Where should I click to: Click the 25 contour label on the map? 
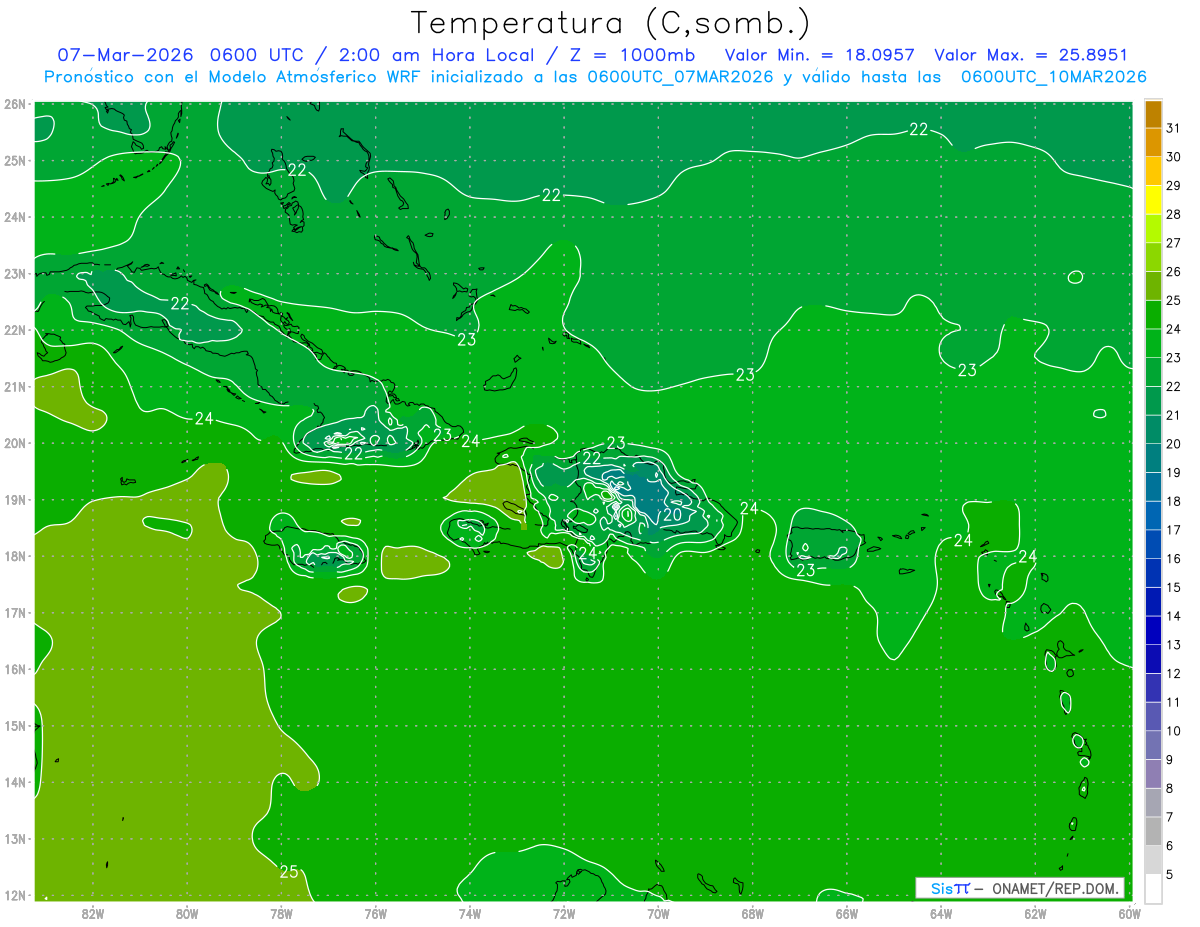click(289, 872)
